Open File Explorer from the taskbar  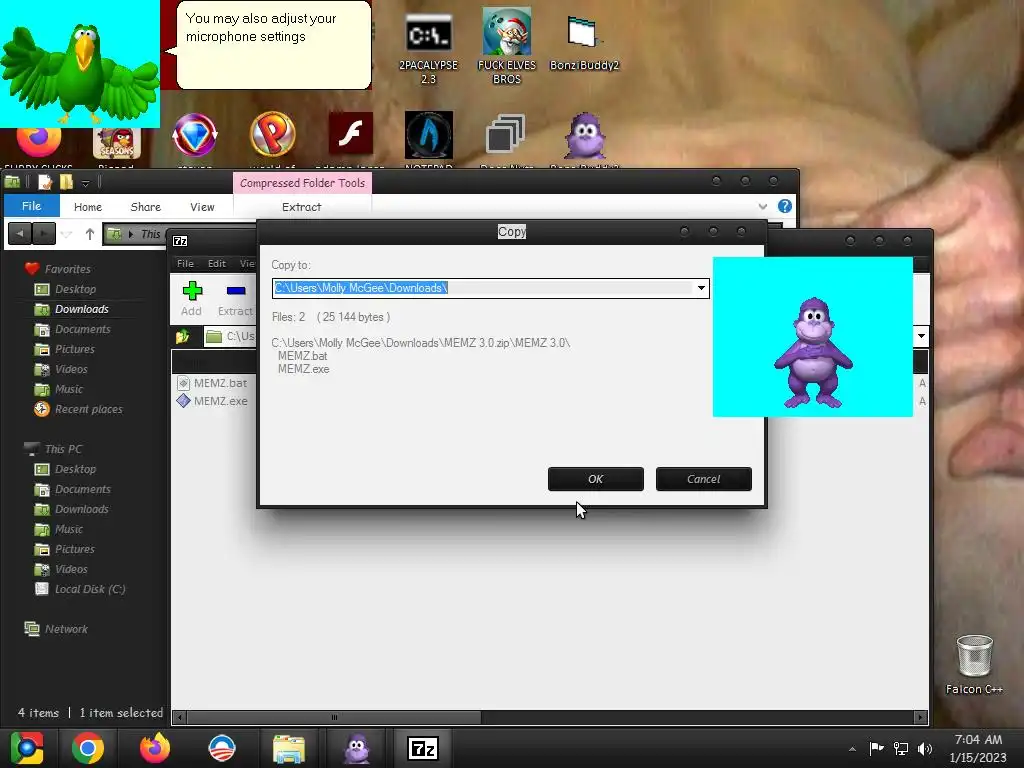pyautogui.click(x=289, y=749)
